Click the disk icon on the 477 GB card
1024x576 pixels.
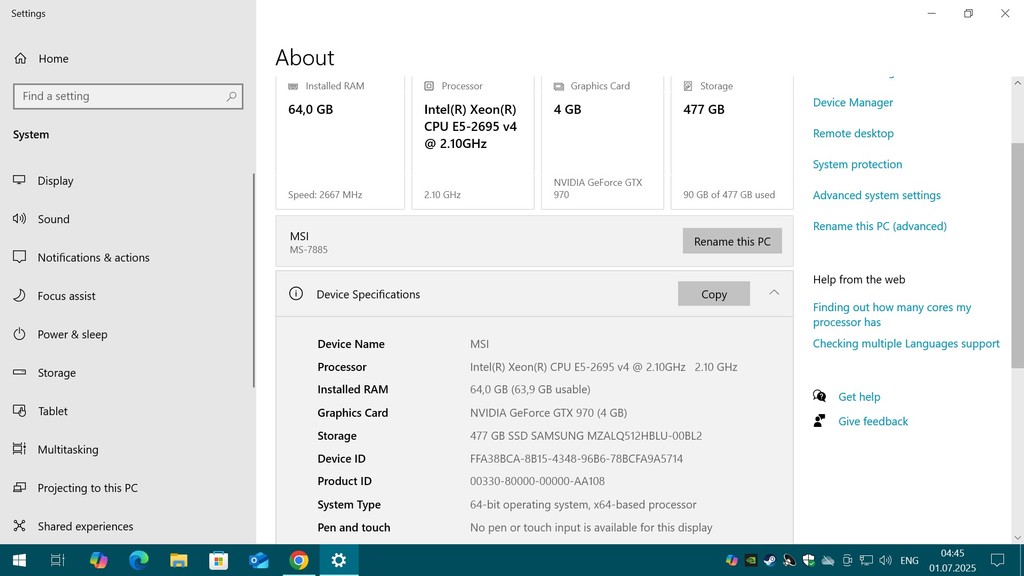(688, 86)
